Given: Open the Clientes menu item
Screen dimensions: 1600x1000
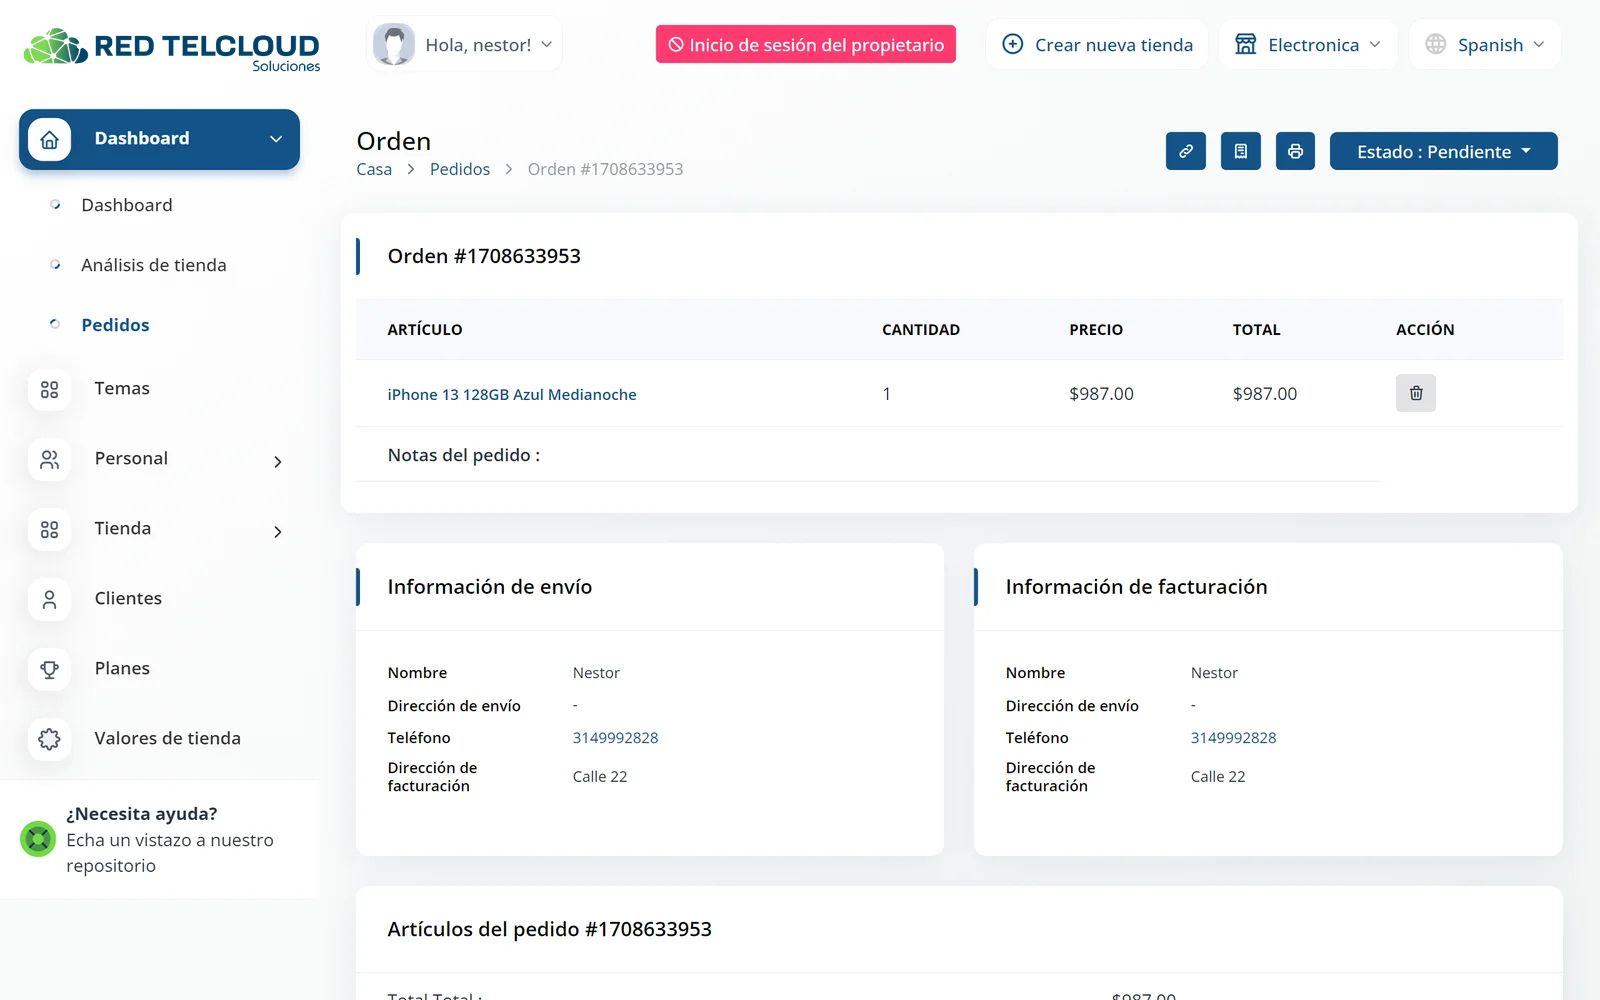Looking at the screenshot, I should 128,598.
